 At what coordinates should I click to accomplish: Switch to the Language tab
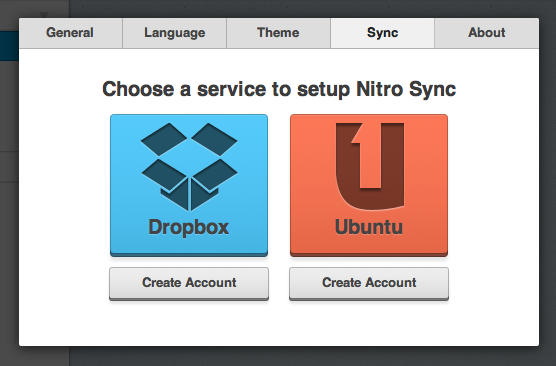[174, 33]
